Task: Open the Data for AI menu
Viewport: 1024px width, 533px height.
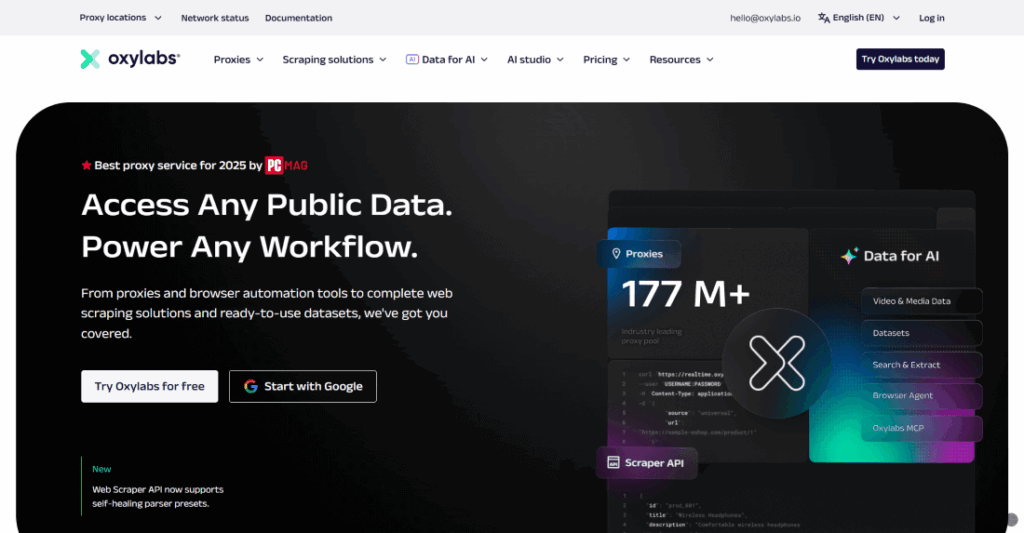Action: coord(447,59)
